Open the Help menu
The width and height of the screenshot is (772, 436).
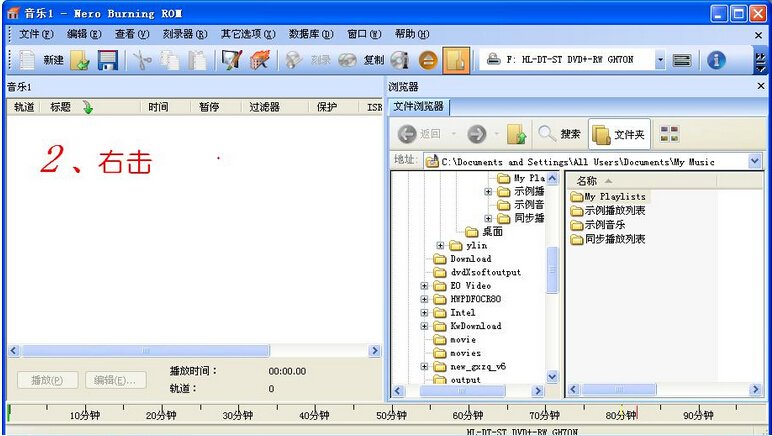[x=412, y=34]
